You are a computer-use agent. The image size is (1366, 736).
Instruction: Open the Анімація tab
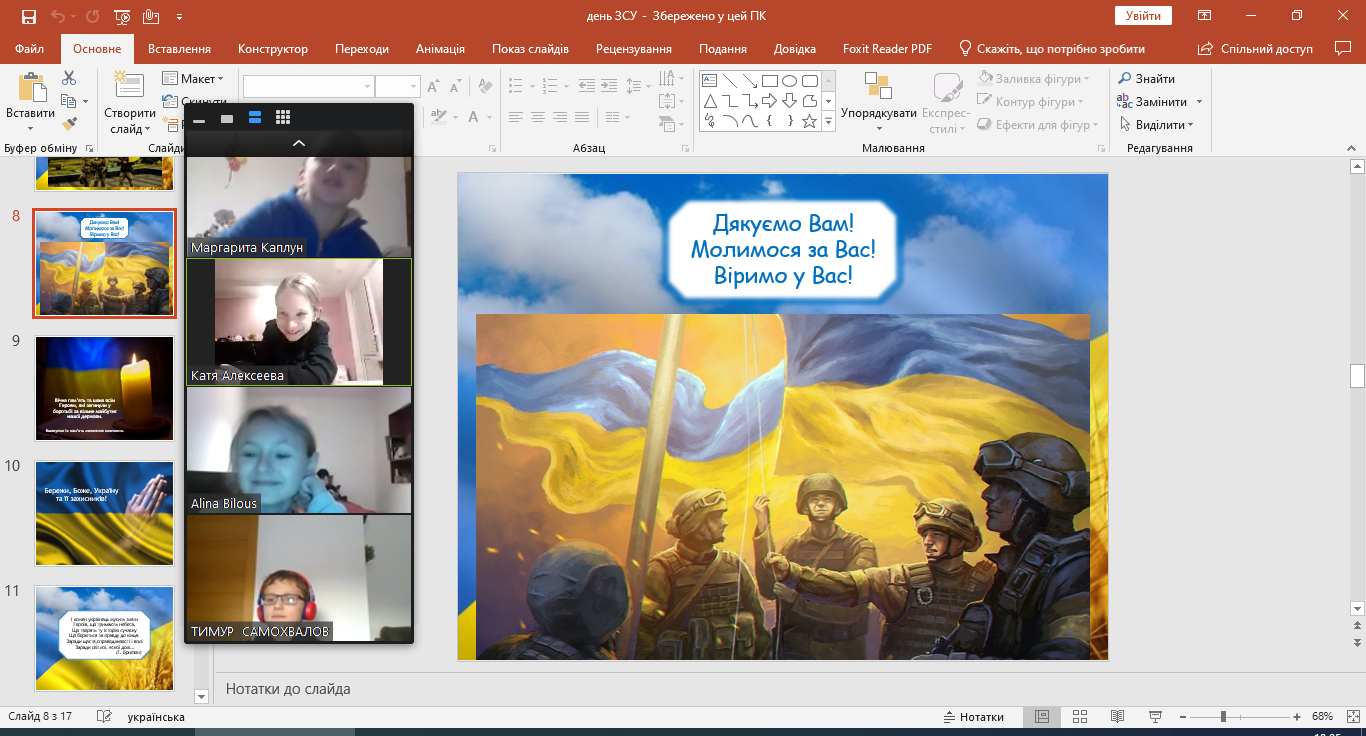tap(440, 49)
